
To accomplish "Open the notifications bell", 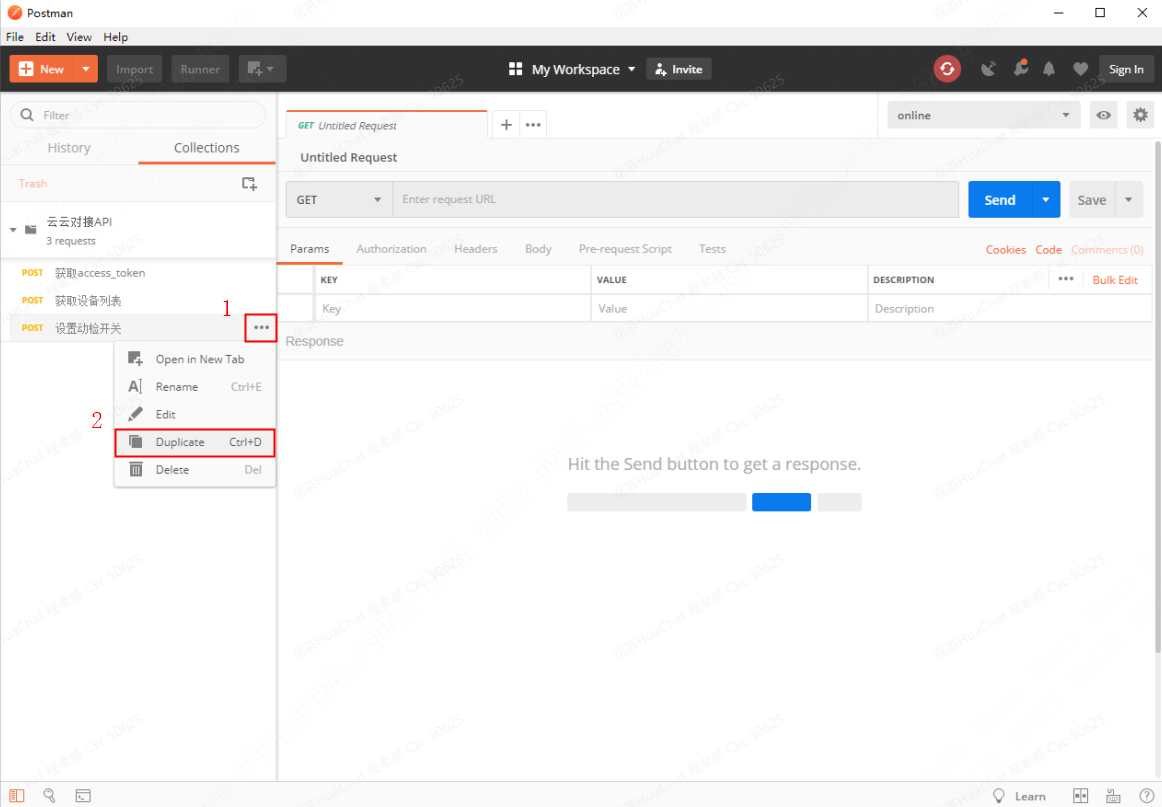I will [1049, 69].
